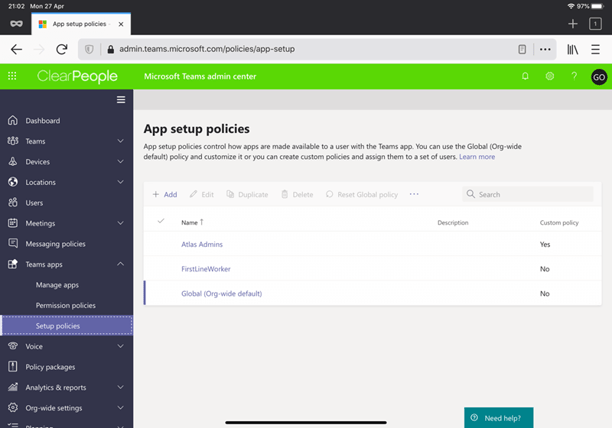Expand the Org-wide settings chevron
Viewport: 612px width, 428px height.
(x=121, y=407)
